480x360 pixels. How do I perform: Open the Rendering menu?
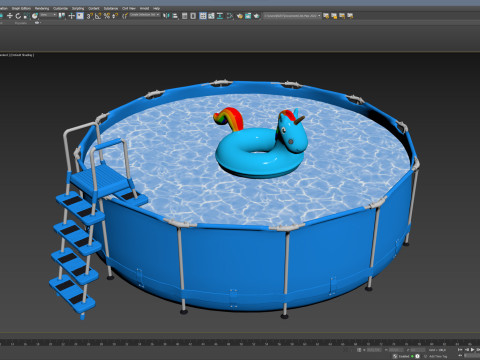pos(42,8)
